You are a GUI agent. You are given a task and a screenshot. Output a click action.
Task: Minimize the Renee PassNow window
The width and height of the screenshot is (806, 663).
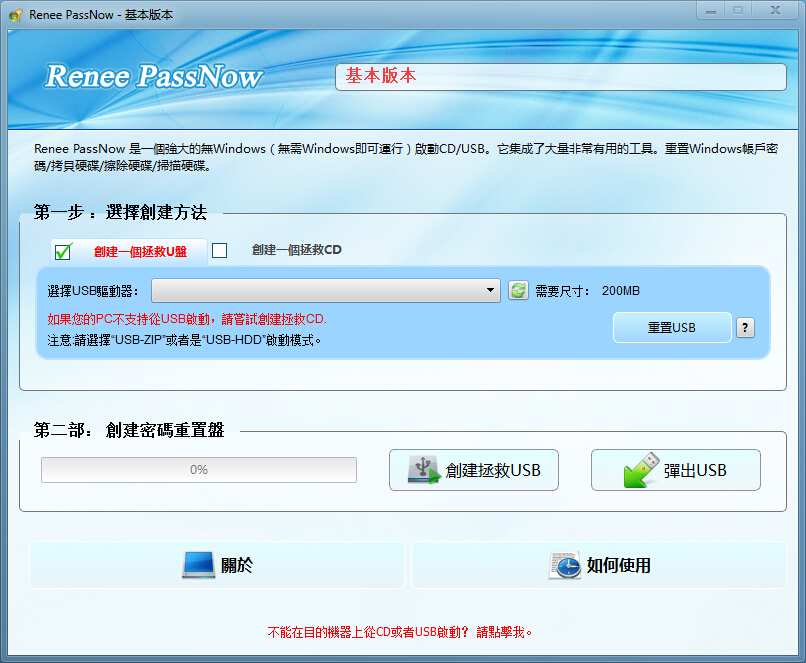point(711,11)
